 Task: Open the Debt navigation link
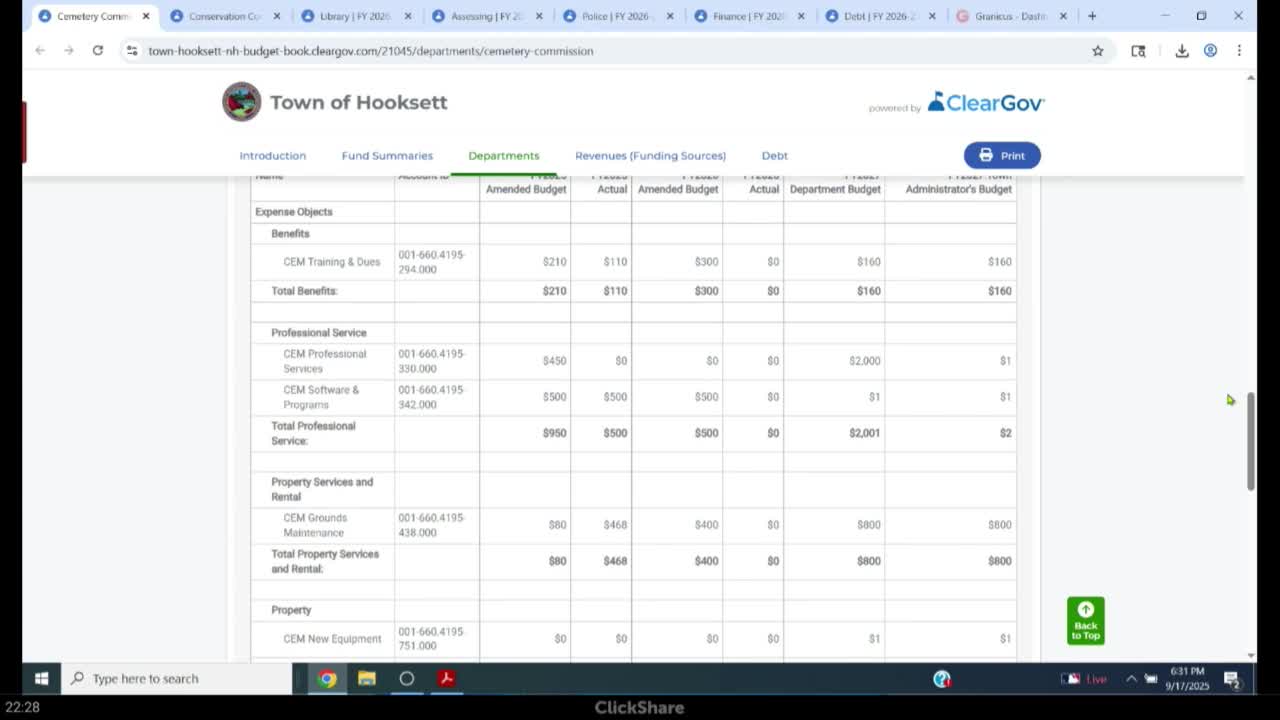point(774,155)
